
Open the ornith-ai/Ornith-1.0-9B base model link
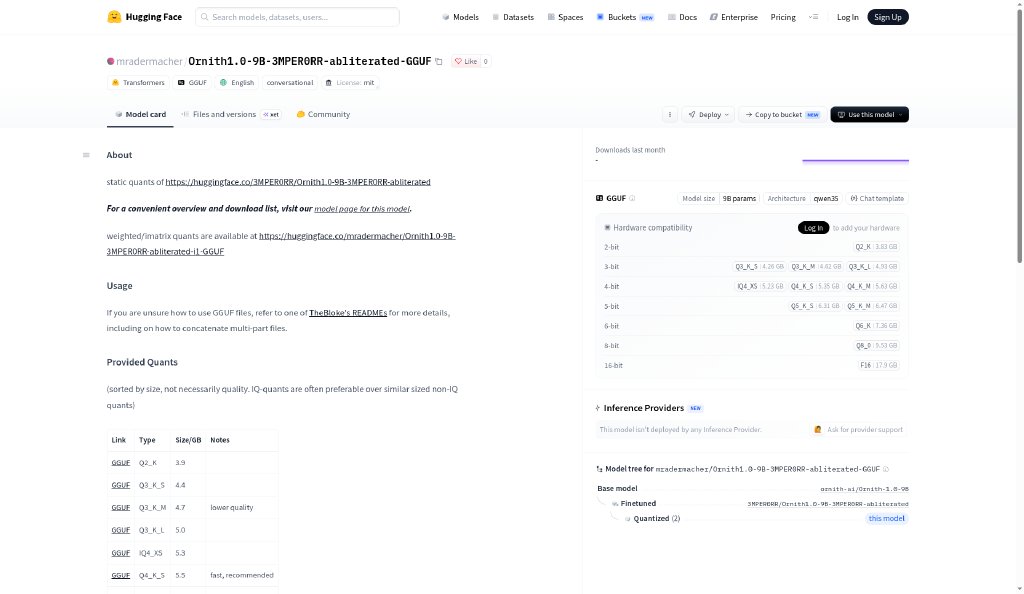[864, 489]
